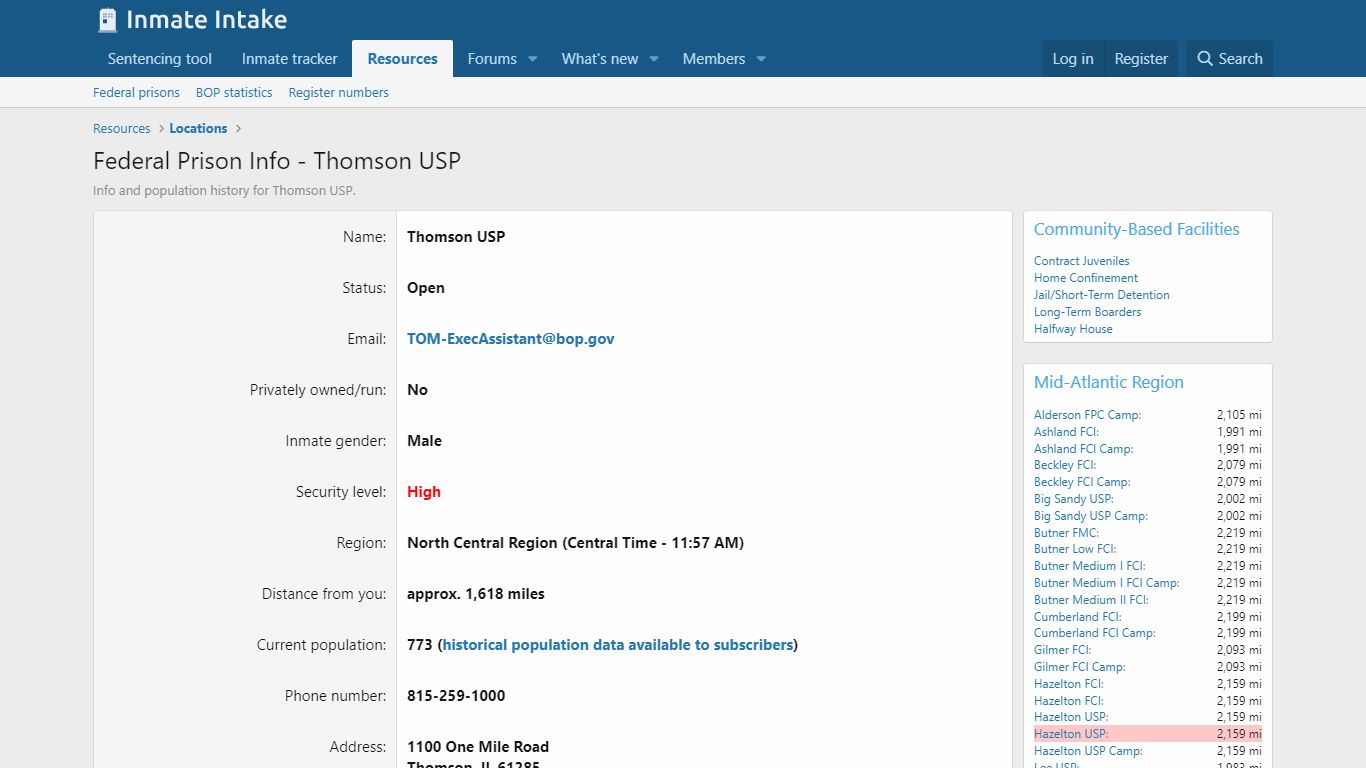Click the Register button

[1141, 59]
